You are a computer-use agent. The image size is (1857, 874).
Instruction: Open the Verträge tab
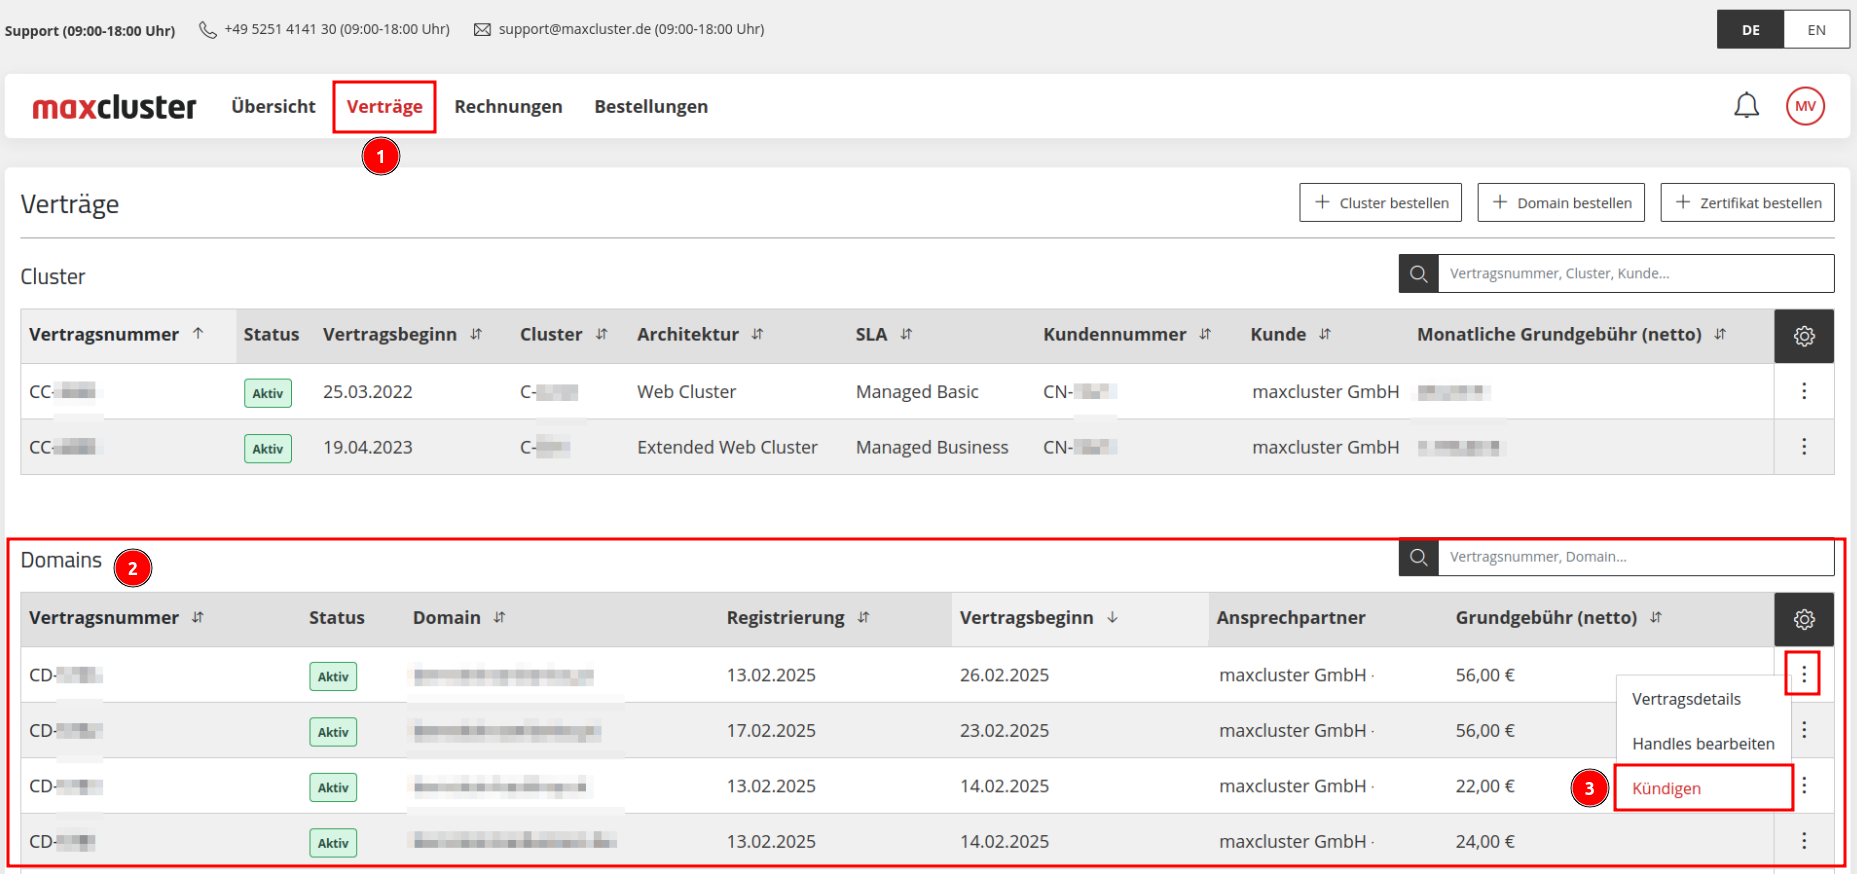[x=384, y=107]
